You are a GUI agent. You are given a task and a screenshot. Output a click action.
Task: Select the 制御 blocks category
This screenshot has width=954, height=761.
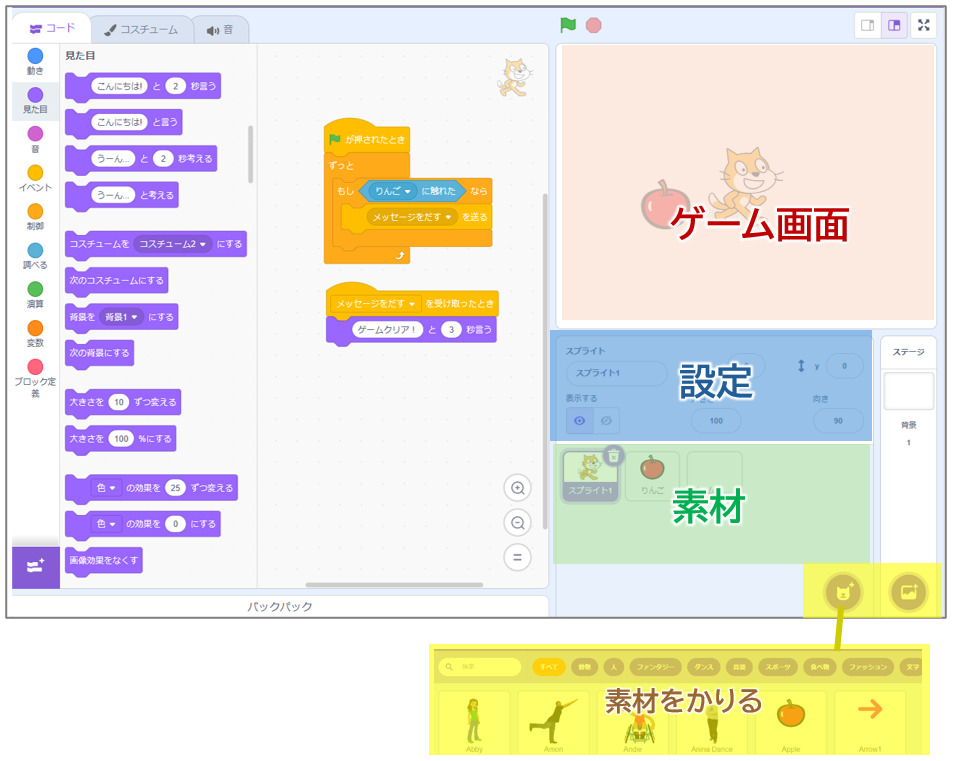click(x=35, y=217)
